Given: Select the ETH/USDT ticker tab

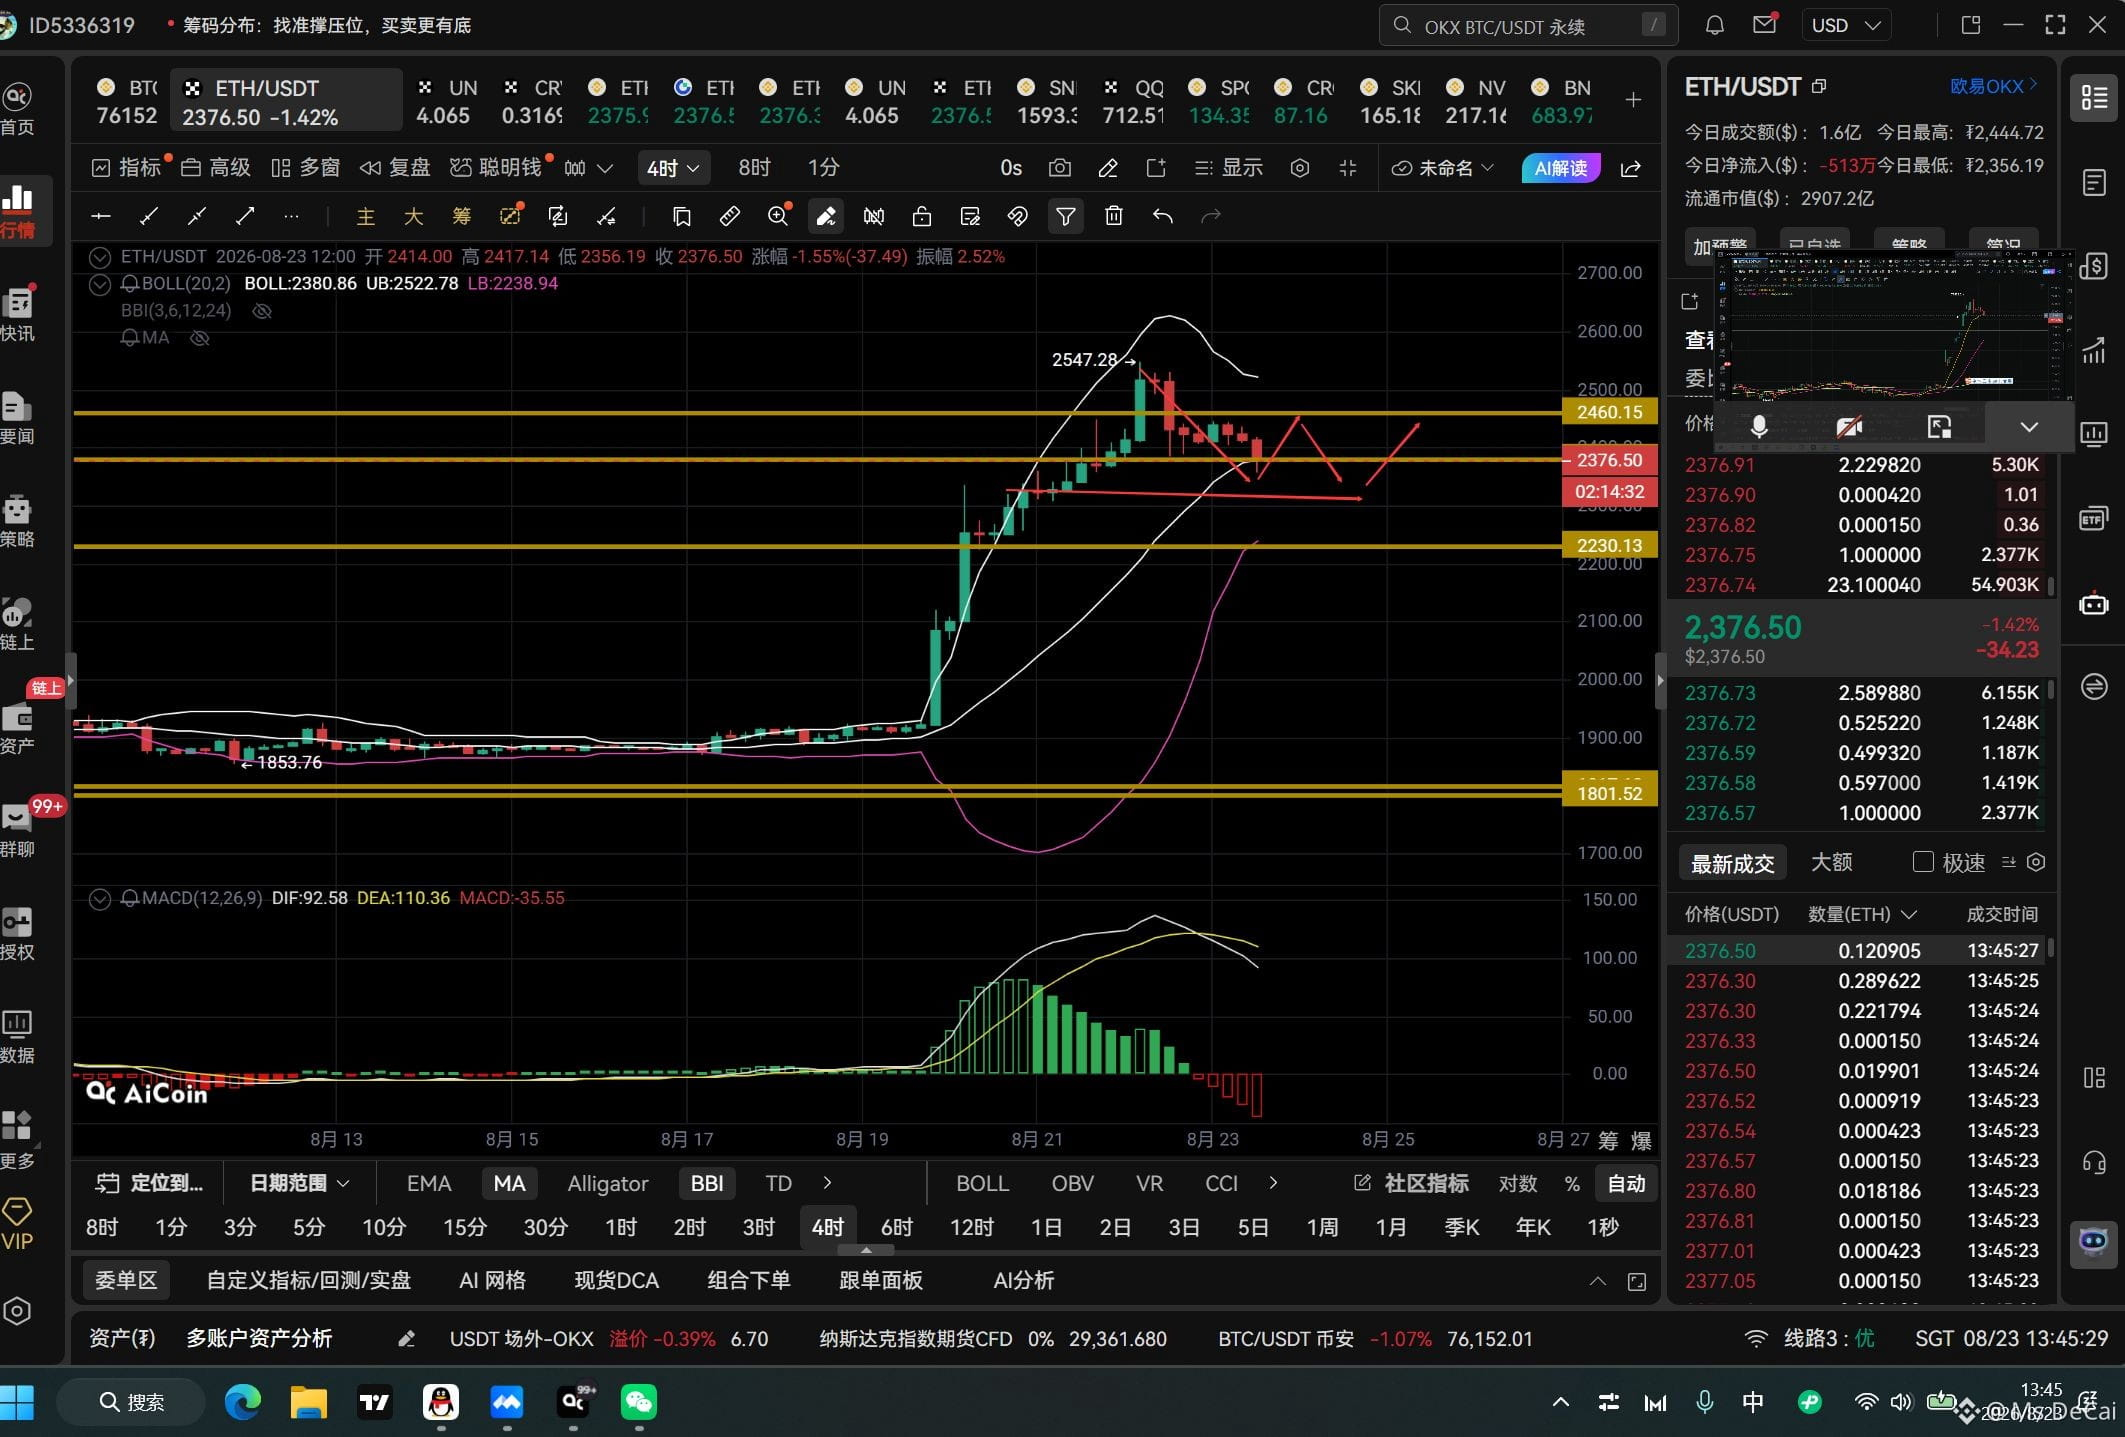Looking at the screenshot, I should (286, 101).
